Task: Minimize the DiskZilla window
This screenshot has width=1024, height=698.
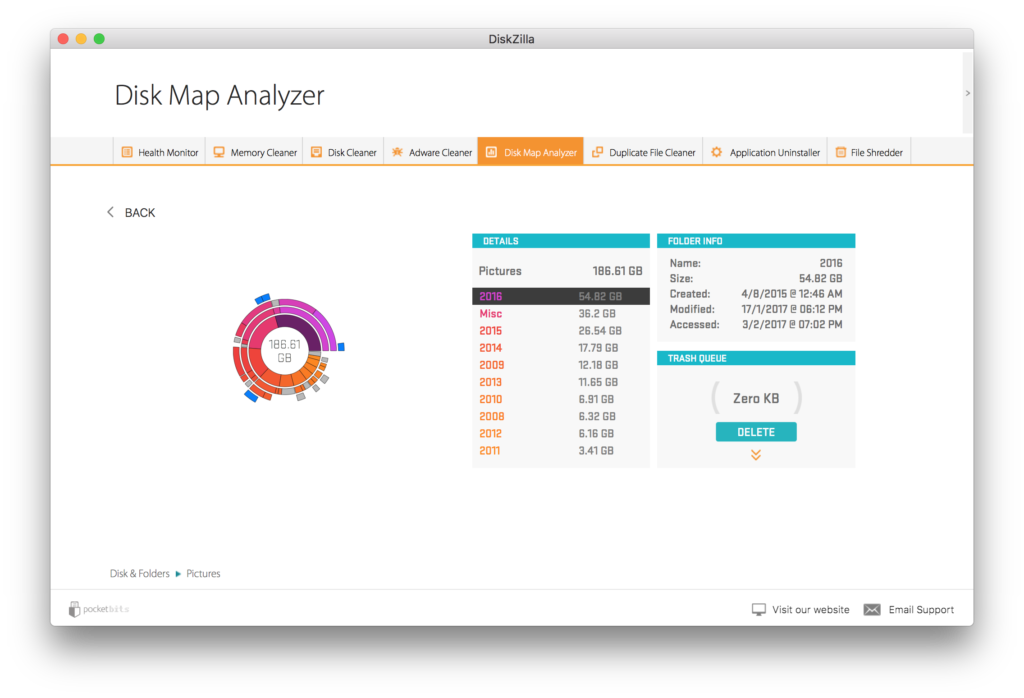Action: click(81, 39)
